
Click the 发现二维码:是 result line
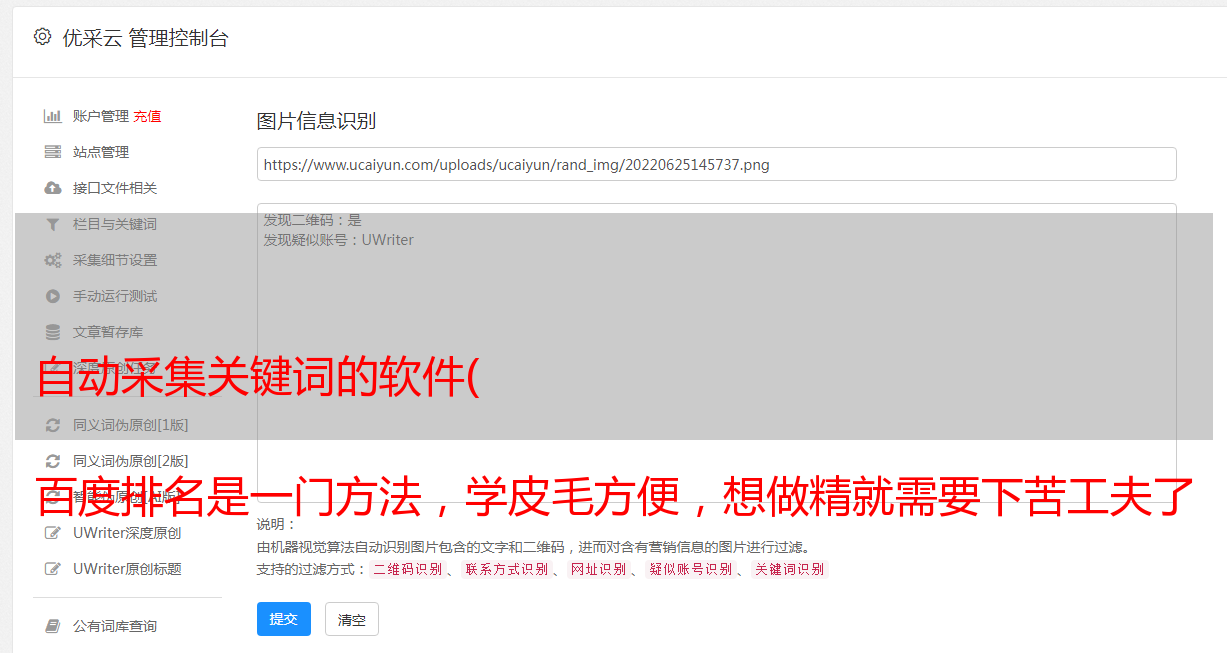(312, 220)
